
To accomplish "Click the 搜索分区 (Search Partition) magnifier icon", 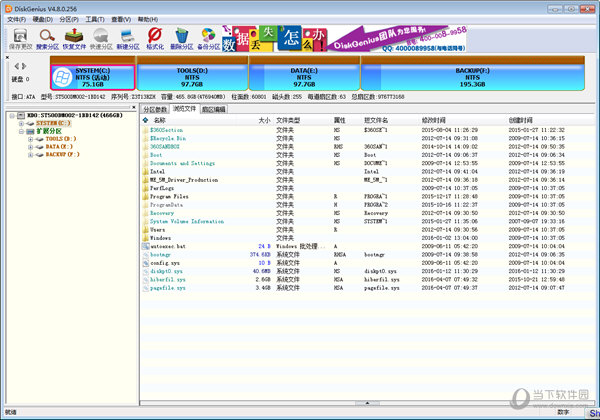I will (x=47, y=40).
